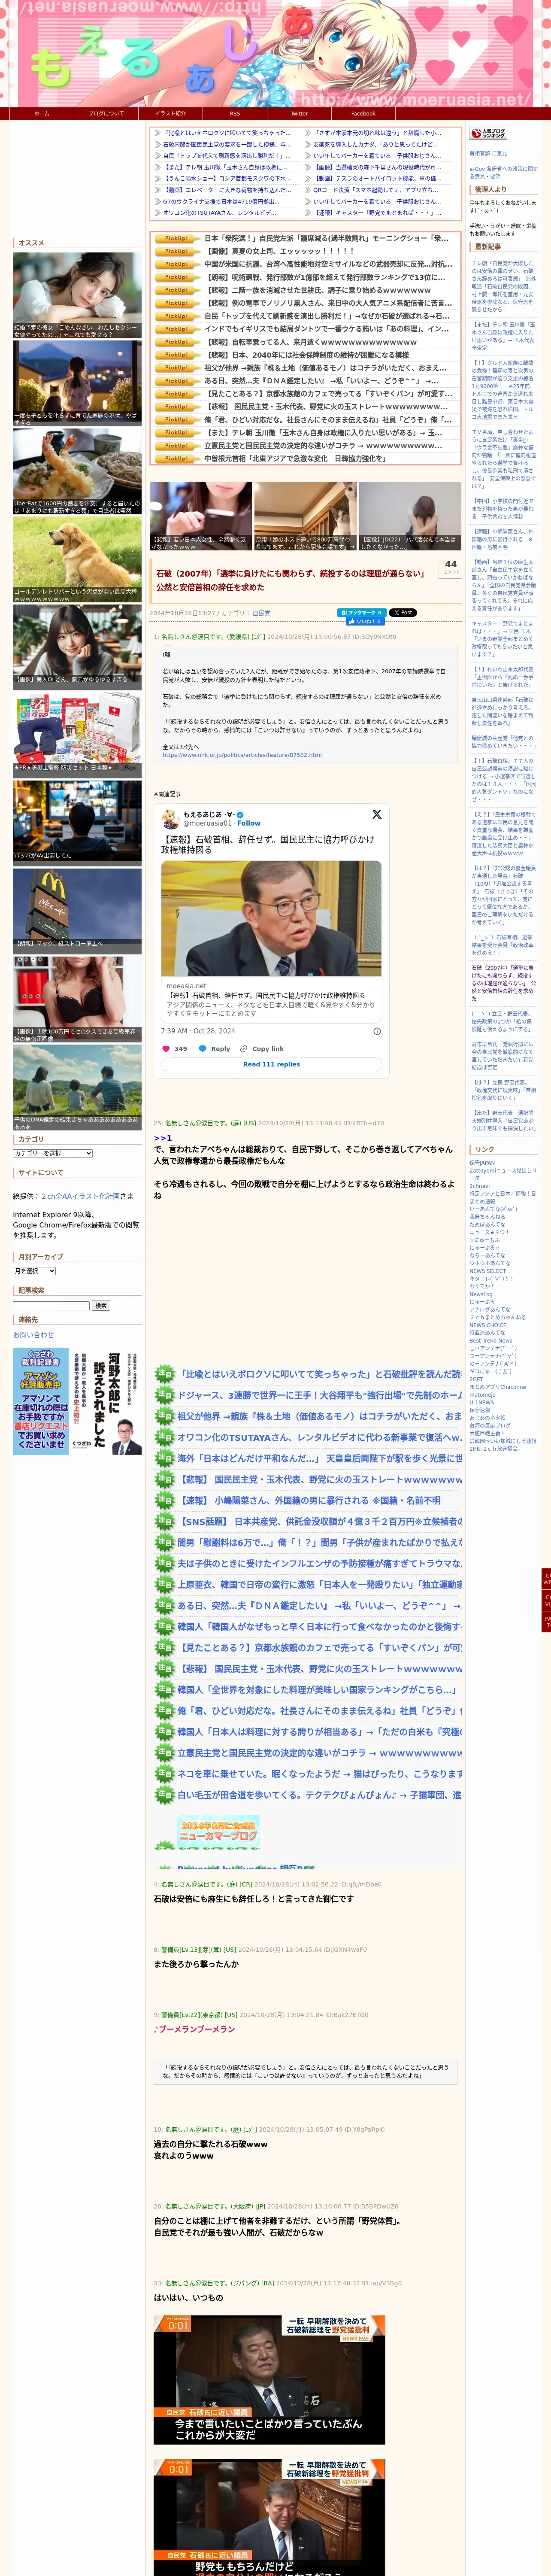Click the Reply bubble icon on tweet
The height and width of the screenshot is (2576, 551).
[203, 1049]
